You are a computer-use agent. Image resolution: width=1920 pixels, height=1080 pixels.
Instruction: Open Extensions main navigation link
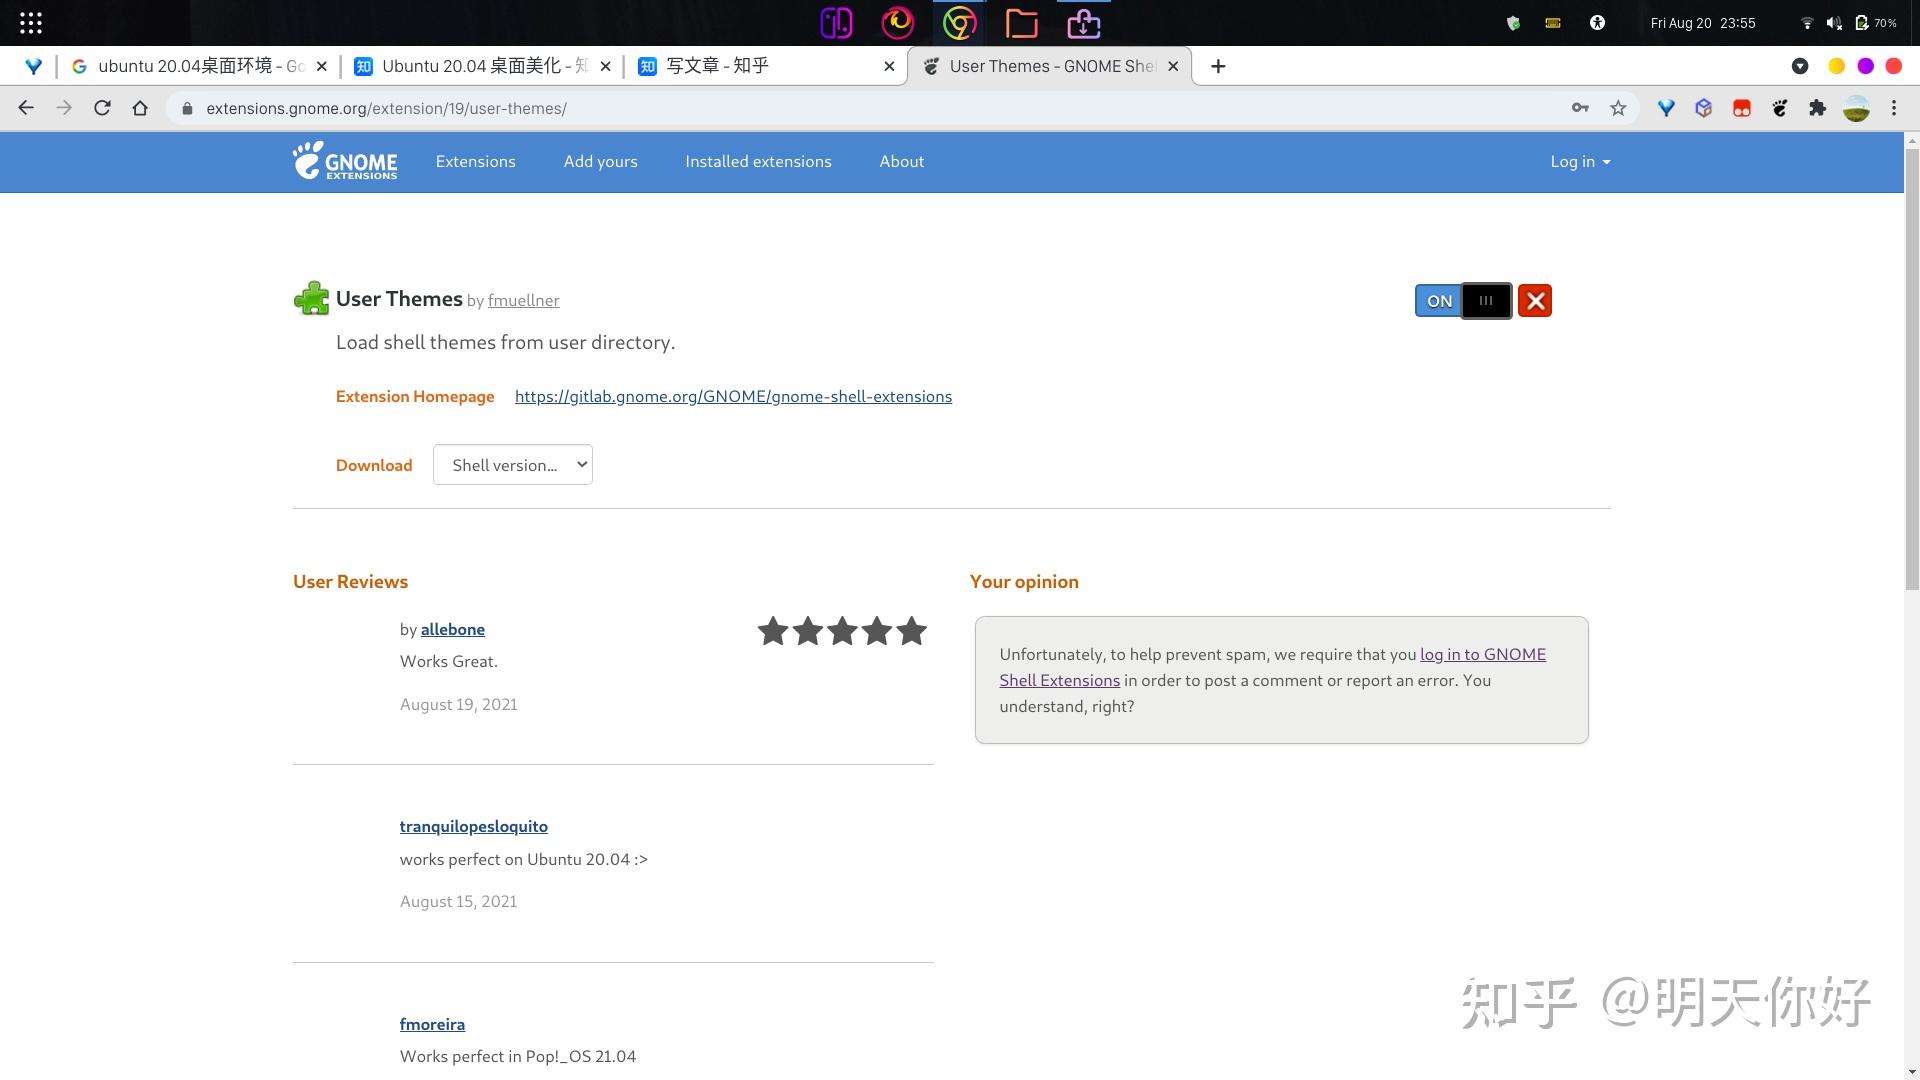tap(475, 160)
